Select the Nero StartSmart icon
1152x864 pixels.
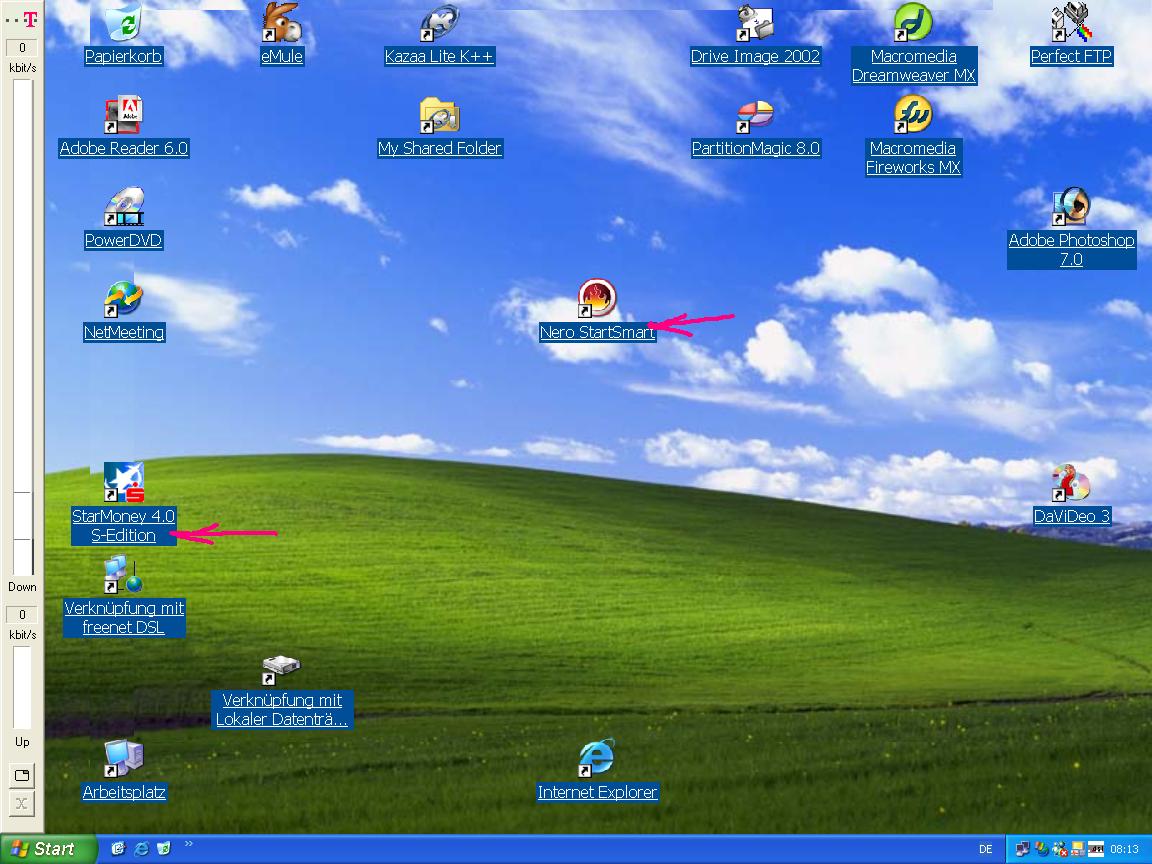[x=597, y=298]
